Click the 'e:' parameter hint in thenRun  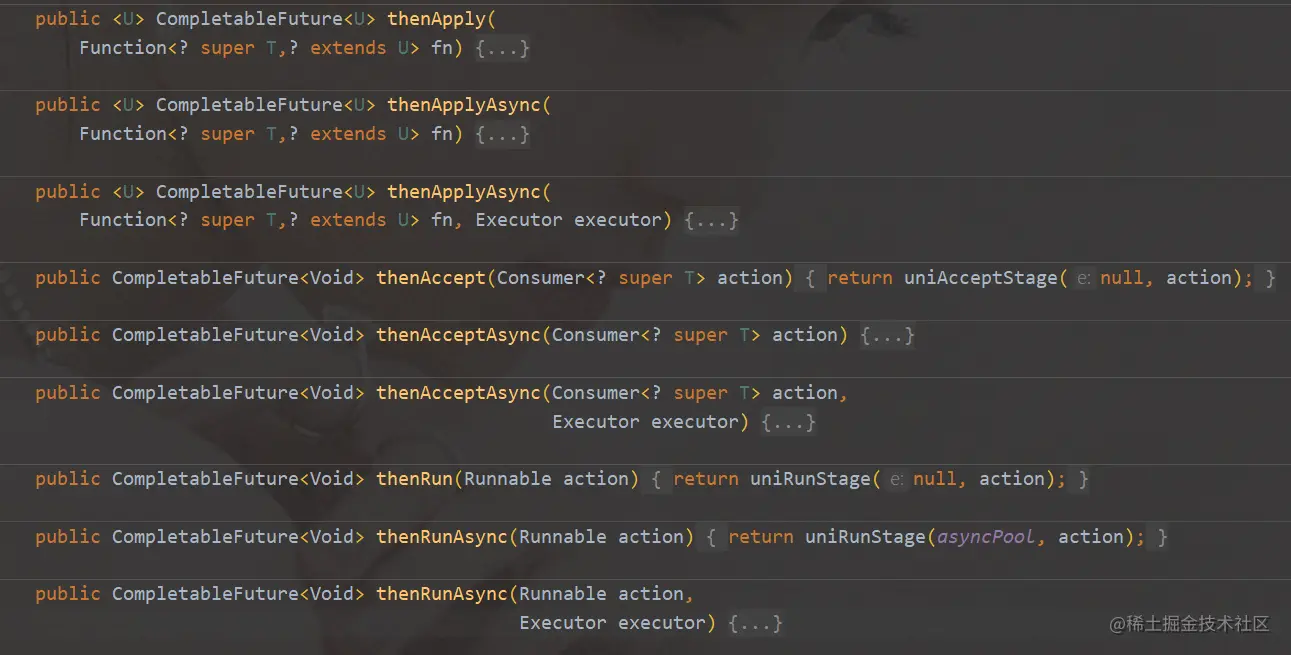[x=897, y=480]
